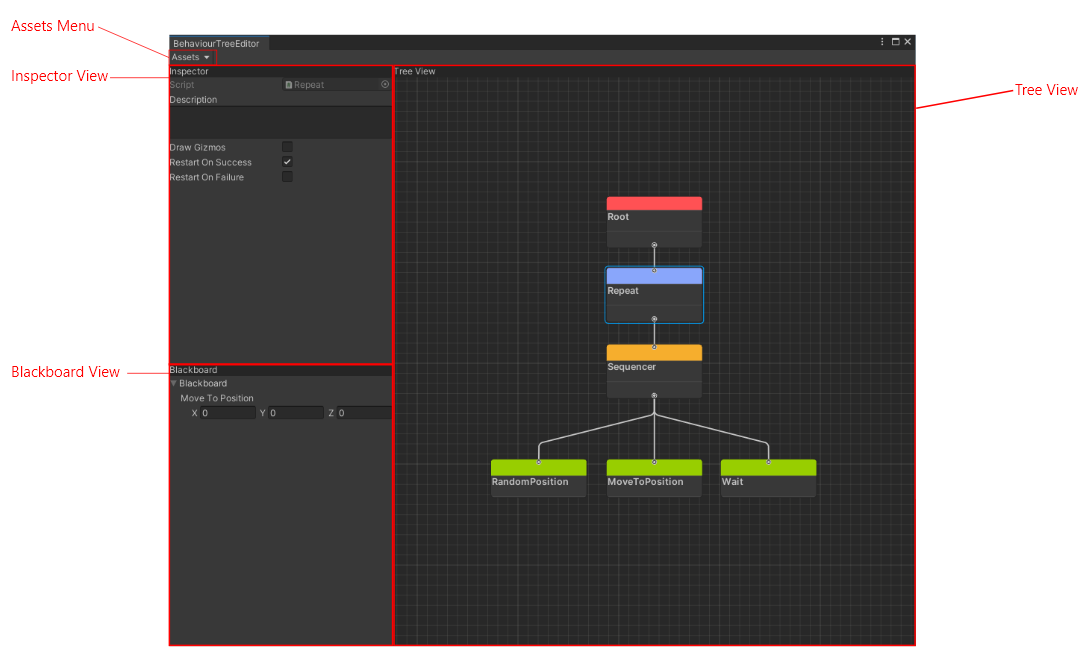Switch to the BehaviourTreeEditor tab
Screen dimensions: 1090x668
217,42
